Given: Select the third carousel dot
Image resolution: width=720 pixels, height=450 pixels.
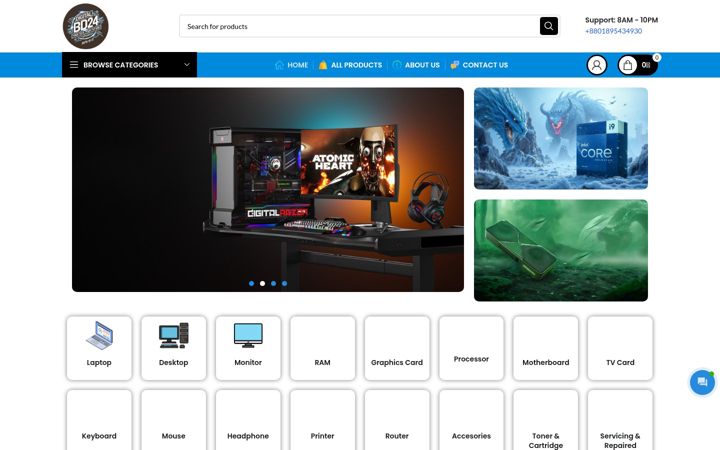Looking at the screenshot, I should (273, 283).
